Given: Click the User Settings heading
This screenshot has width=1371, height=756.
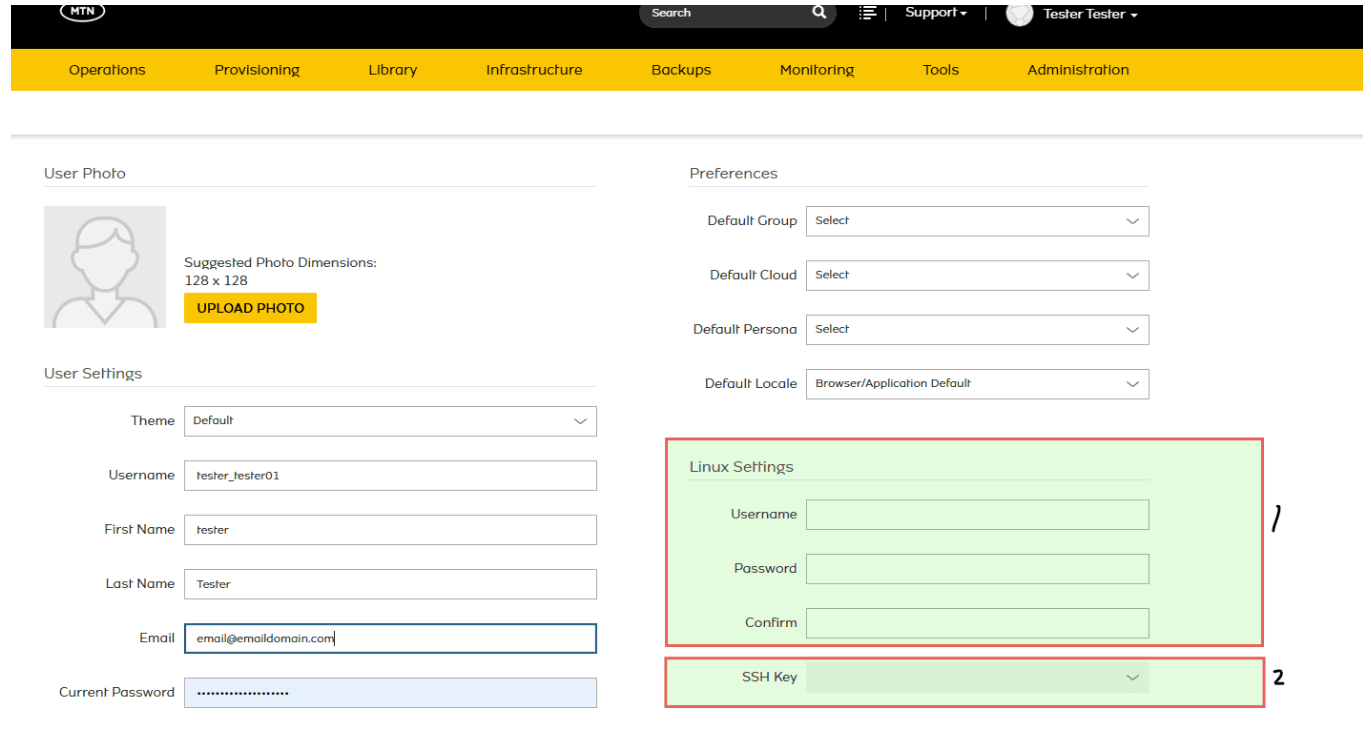Looking at the screenshot, I should point(93,373).
